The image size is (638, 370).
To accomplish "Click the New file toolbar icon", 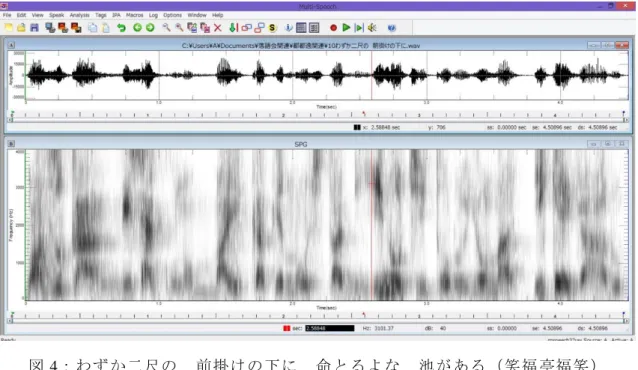I will click(x=9, y=28).
